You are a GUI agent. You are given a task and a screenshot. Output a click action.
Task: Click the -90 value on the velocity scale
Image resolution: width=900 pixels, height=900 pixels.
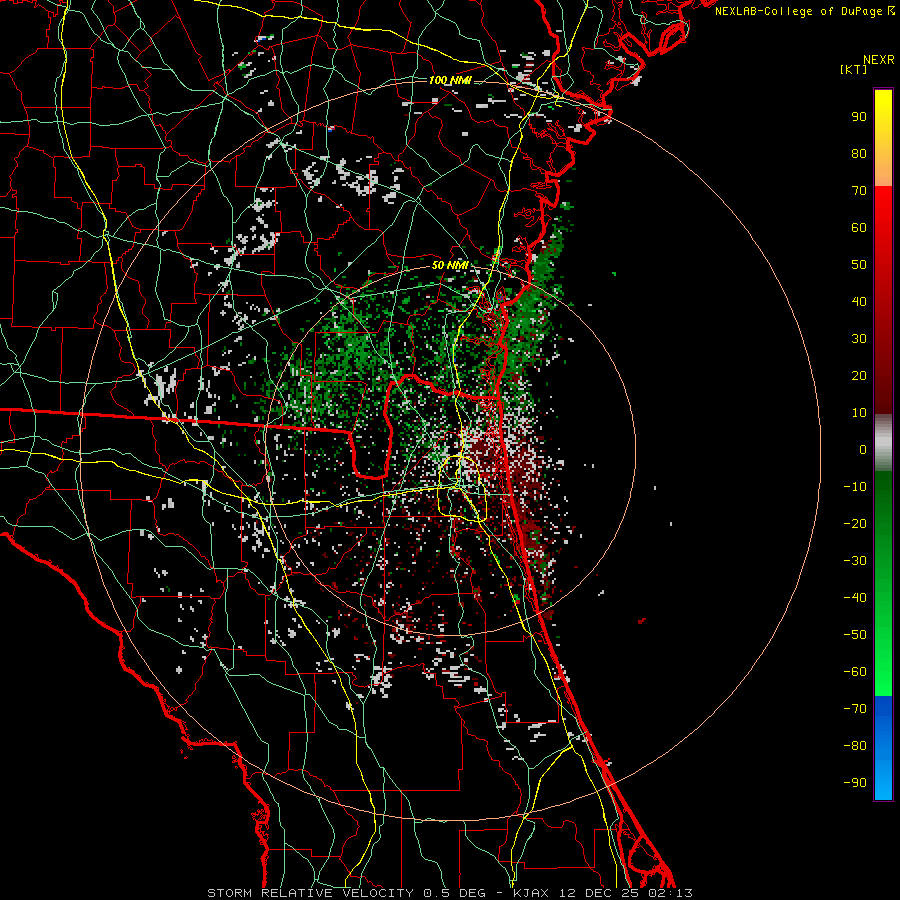(x=855, y=783)
